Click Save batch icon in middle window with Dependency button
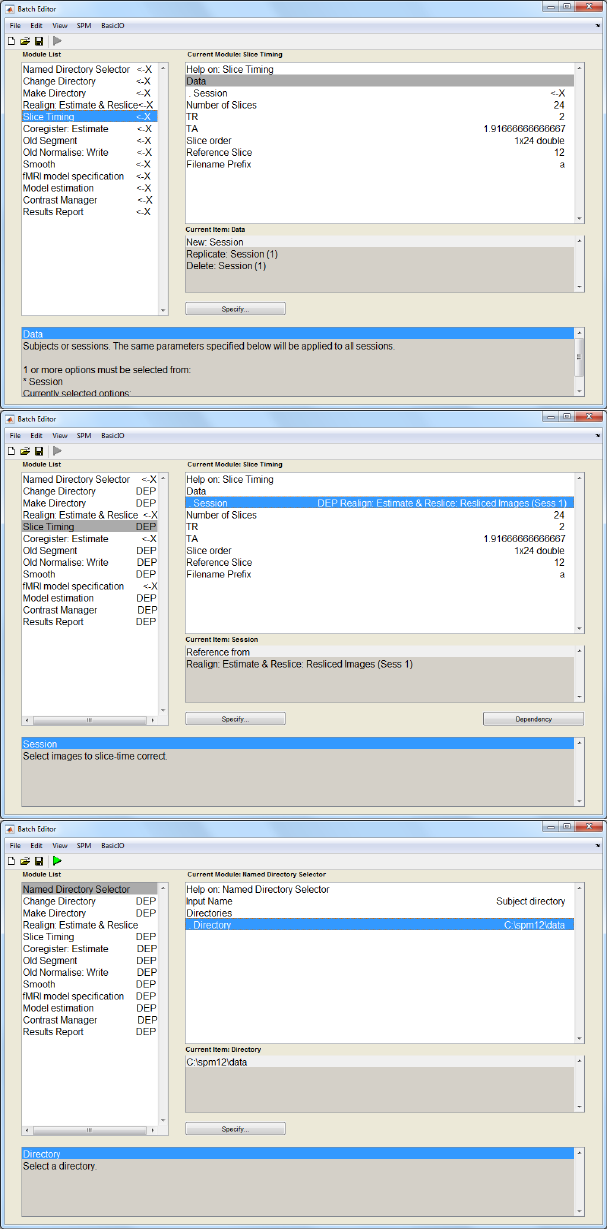Viewport: 607px width, 1229px height. (x=38, y=451)
